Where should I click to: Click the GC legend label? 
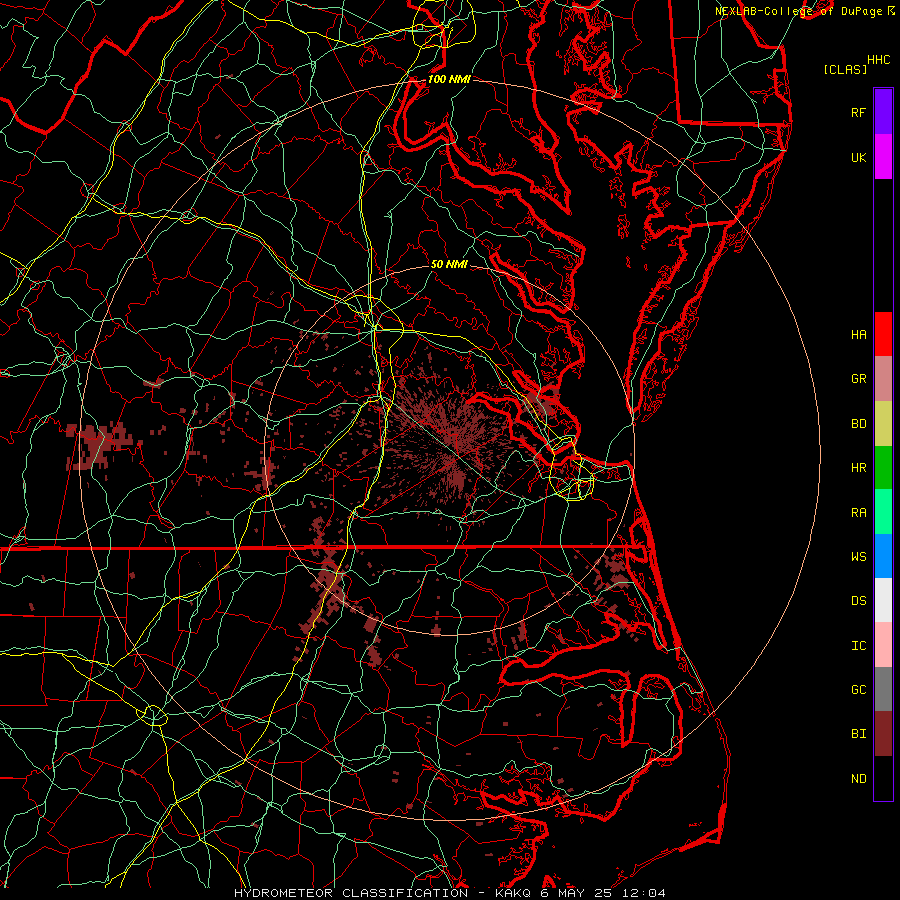click(x=858, y=690)
